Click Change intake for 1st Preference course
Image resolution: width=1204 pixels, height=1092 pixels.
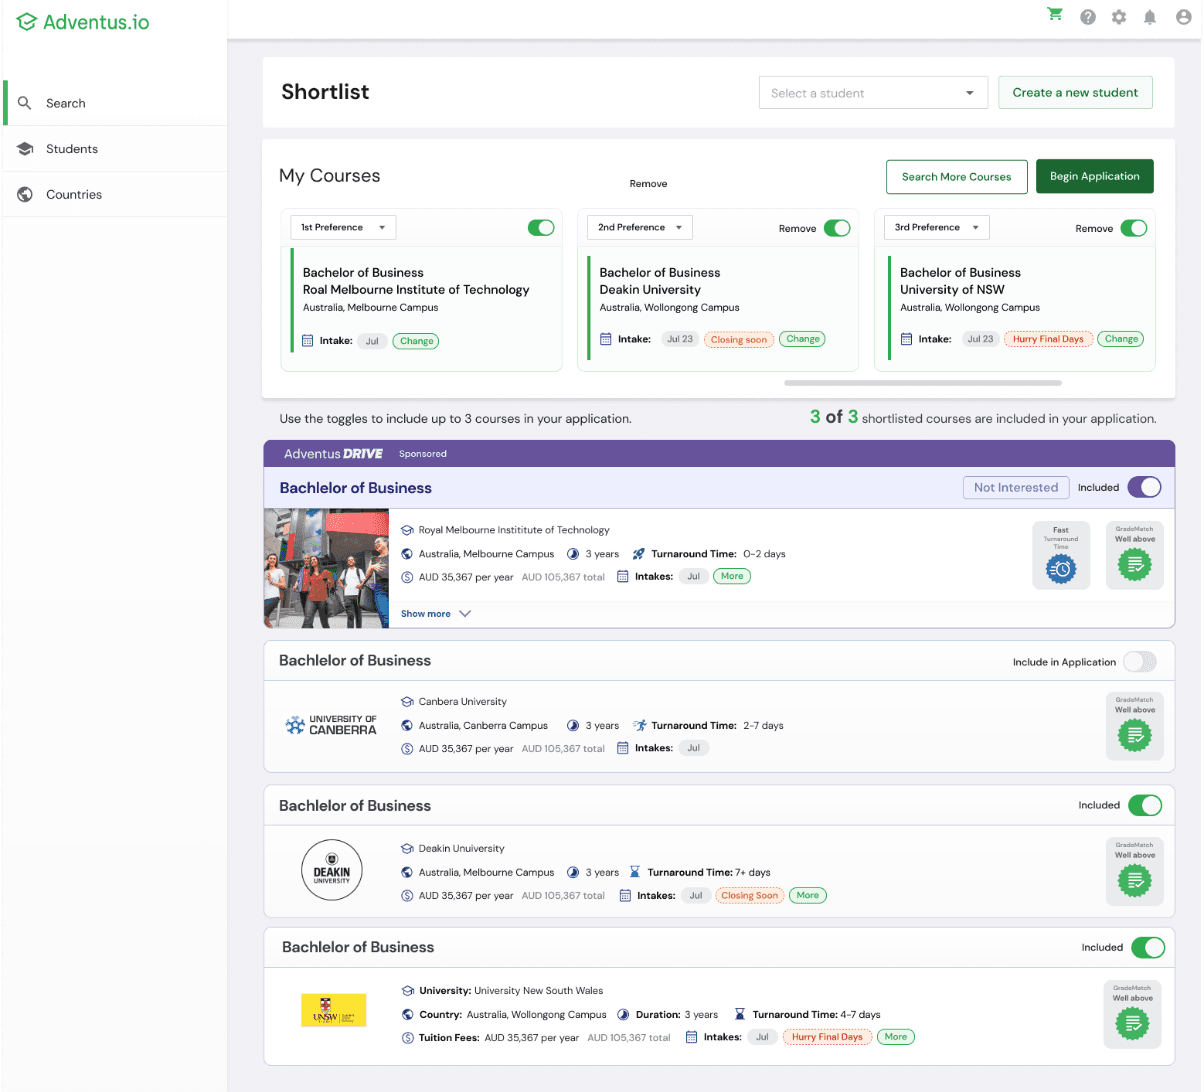click(416, 341)
